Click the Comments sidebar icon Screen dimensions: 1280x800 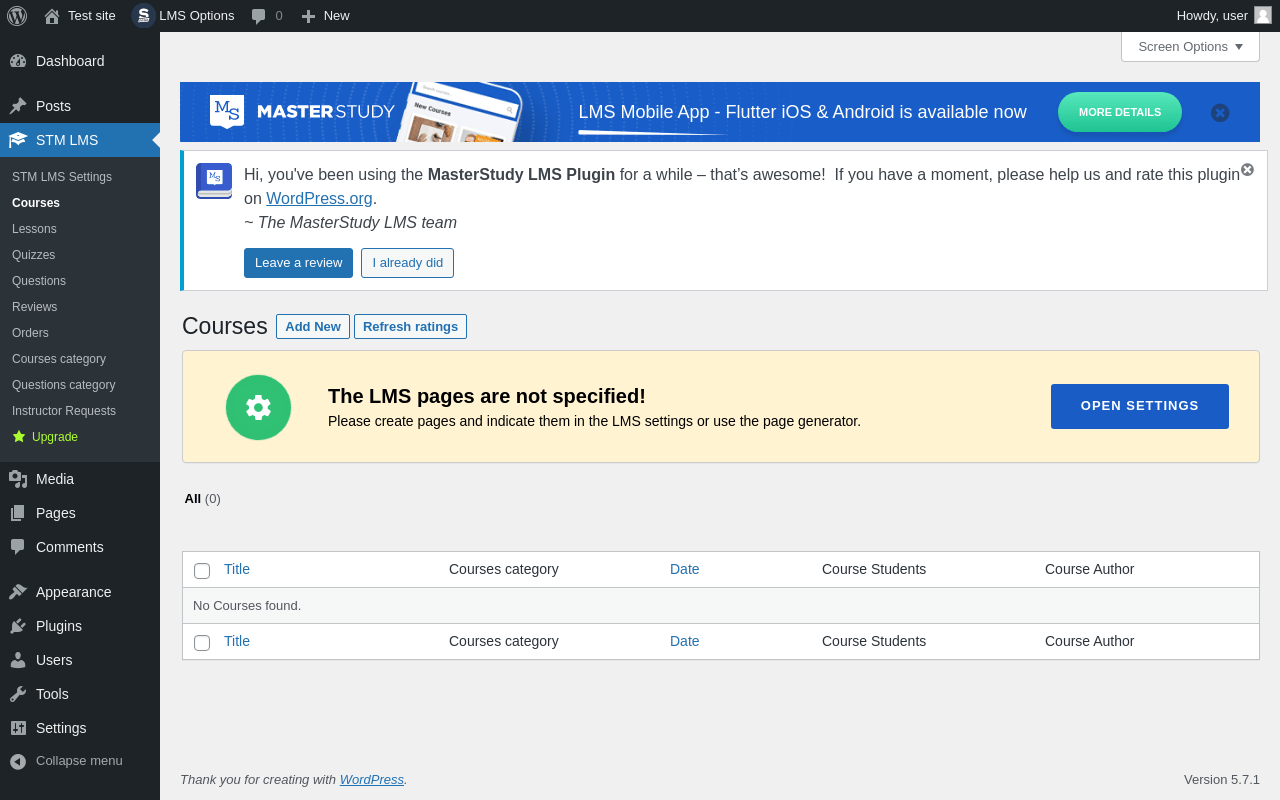click(18, 547)
